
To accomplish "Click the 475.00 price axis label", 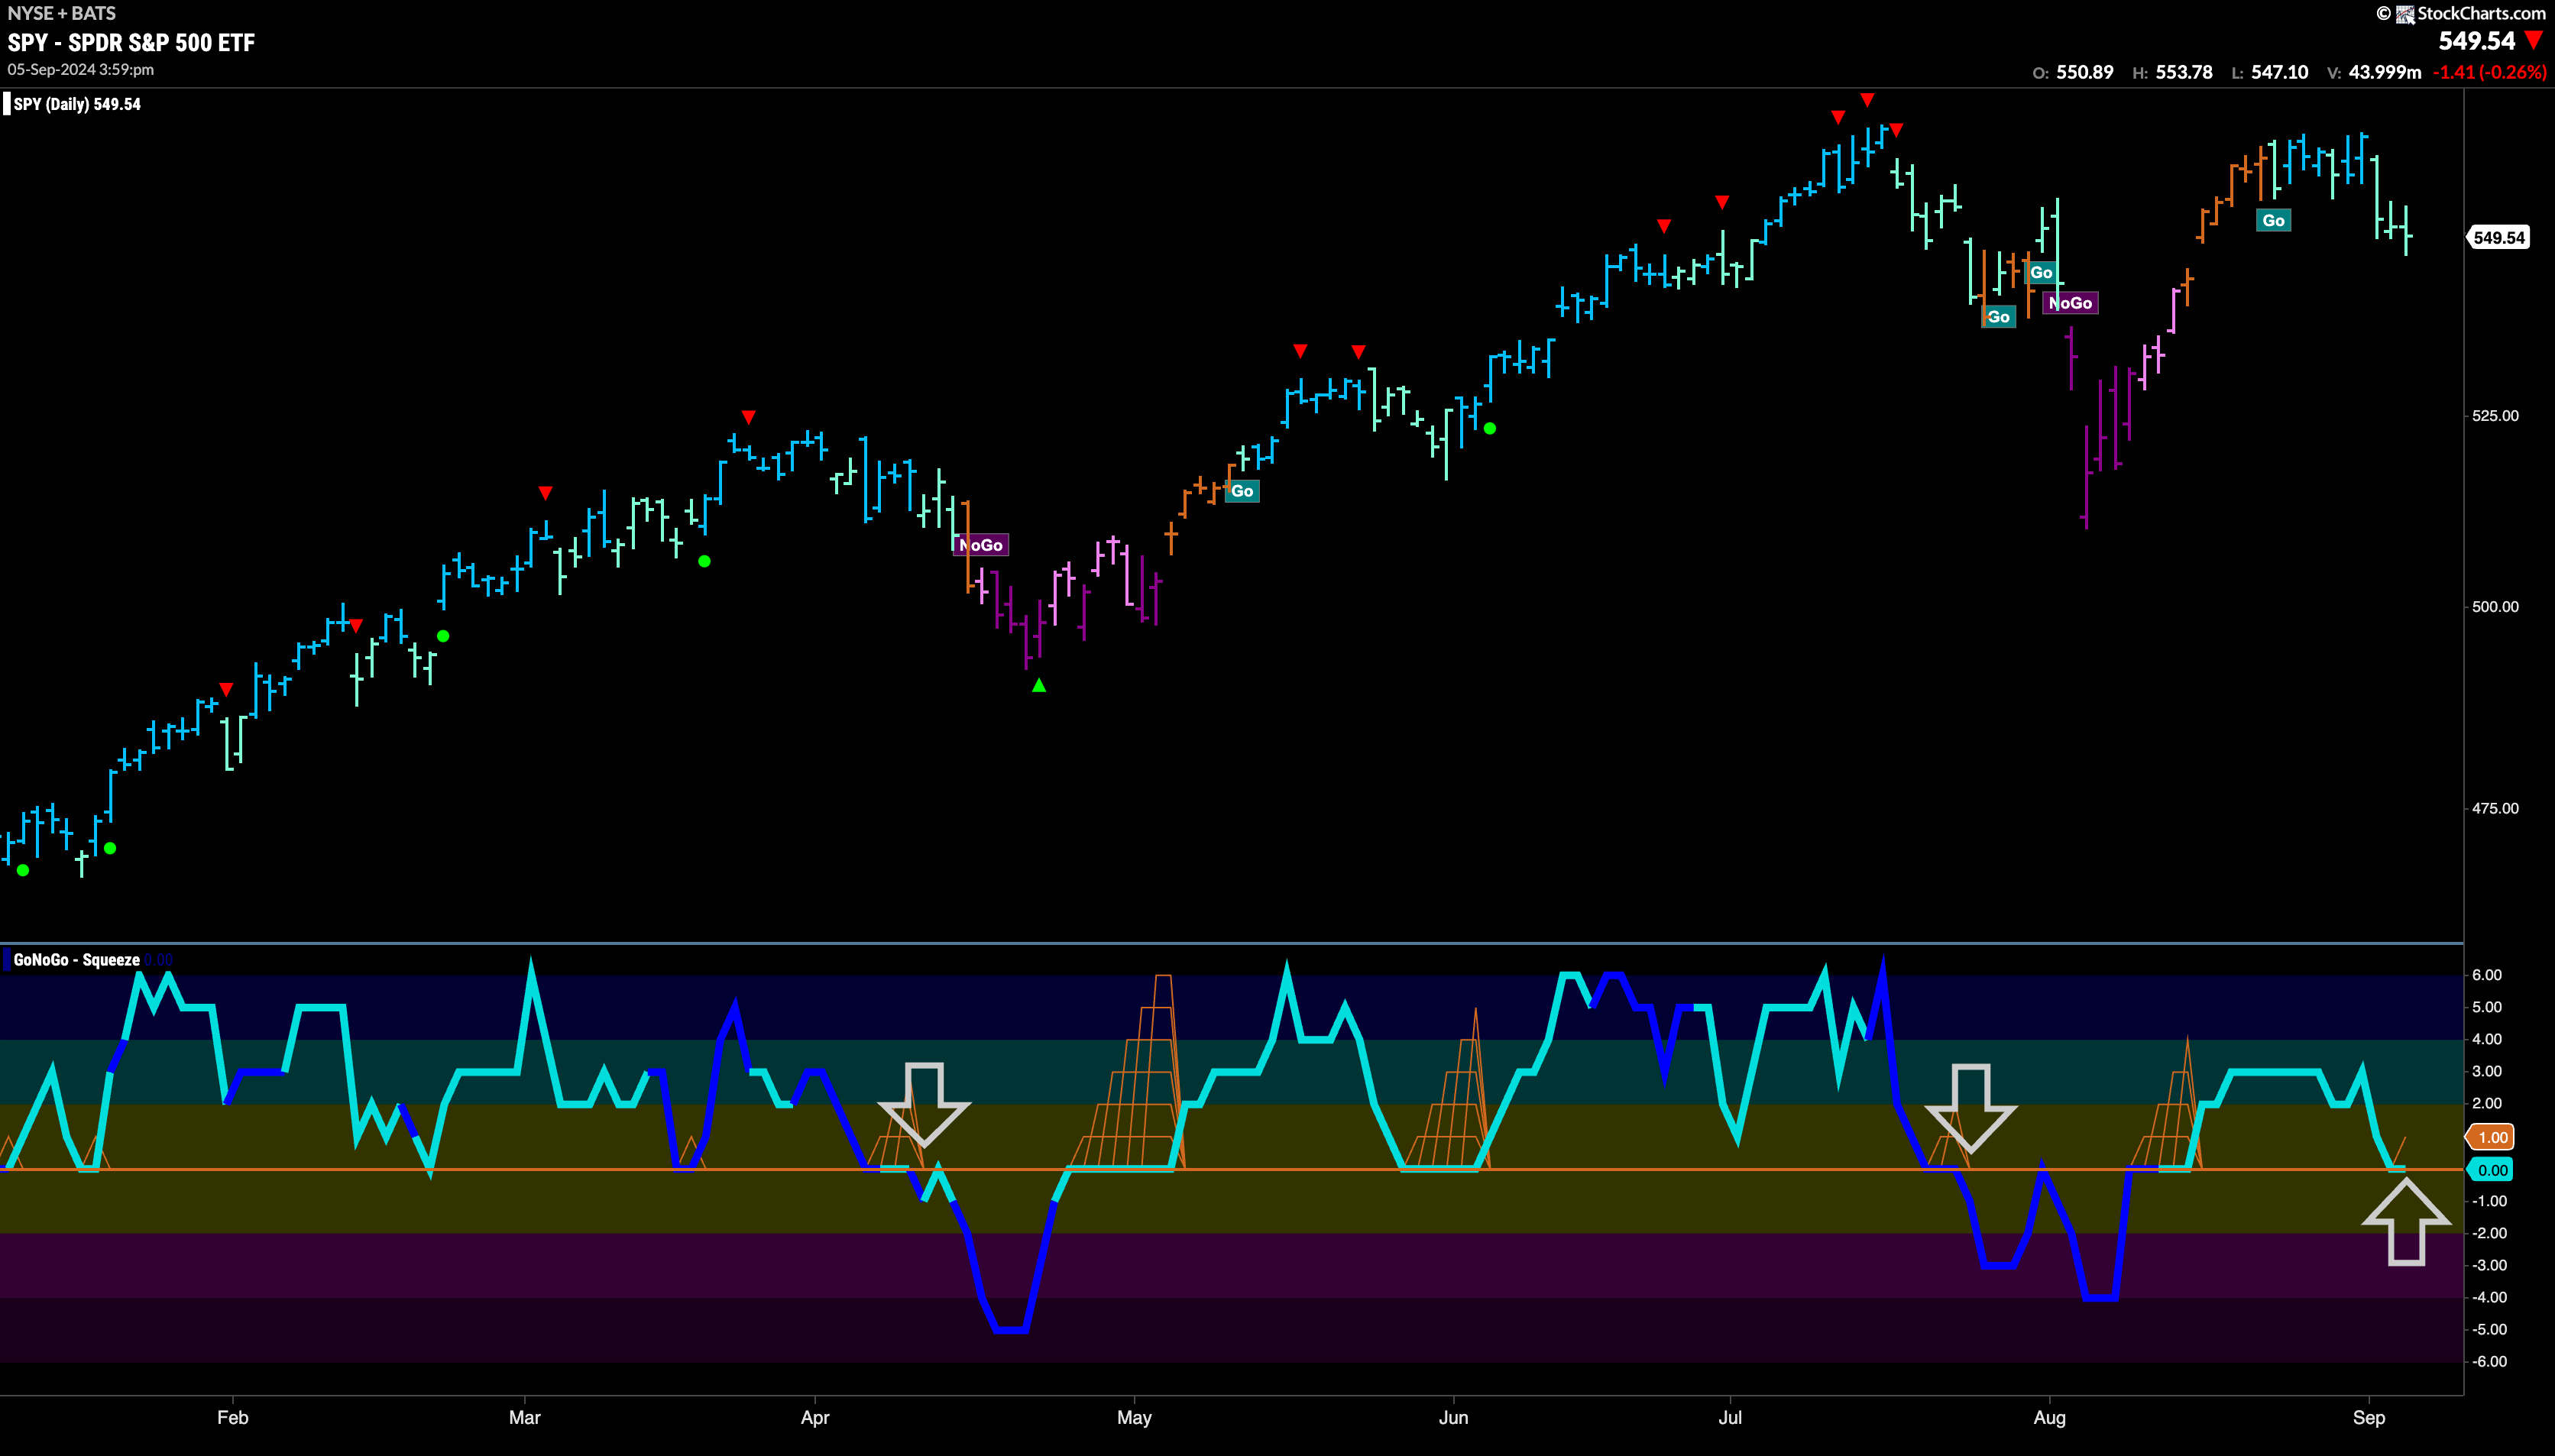I will [2495, 808].
